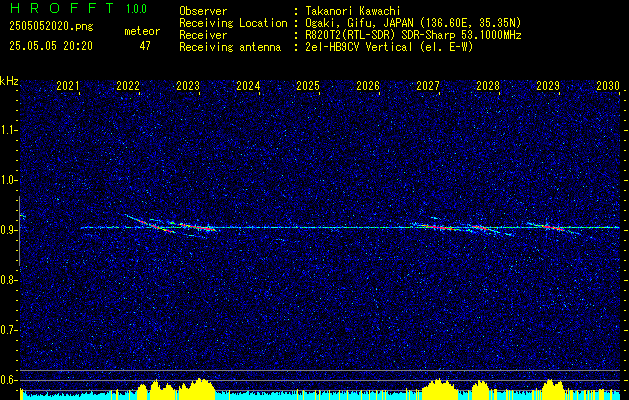Viewport: 629px width, 400px height.
Task: Click the observer name Takanori Kawachi
Action: [x=352, y=11]
